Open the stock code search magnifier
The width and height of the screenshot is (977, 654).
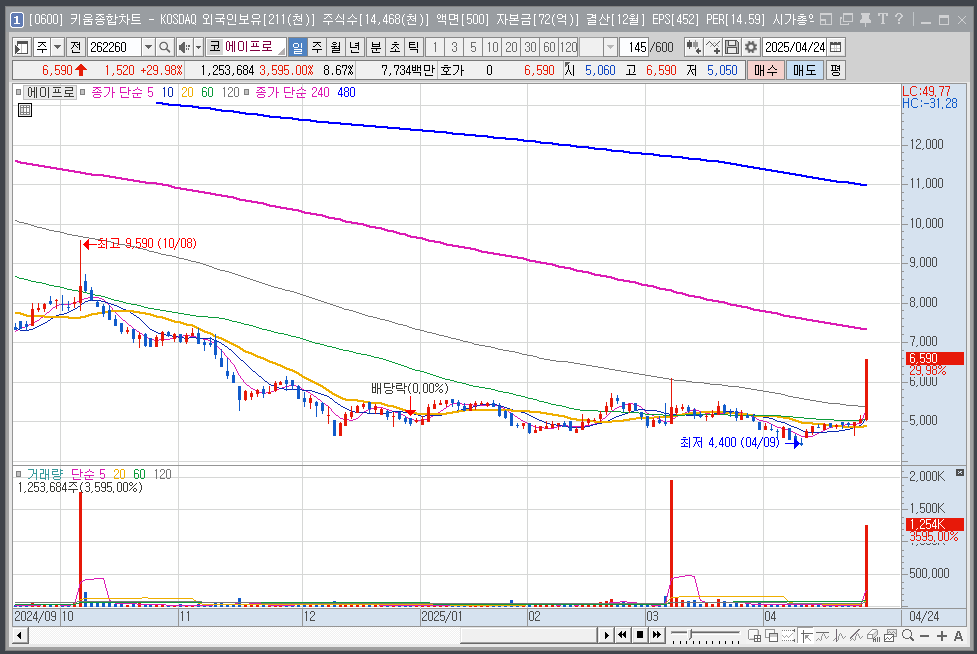tap(164, 47)
